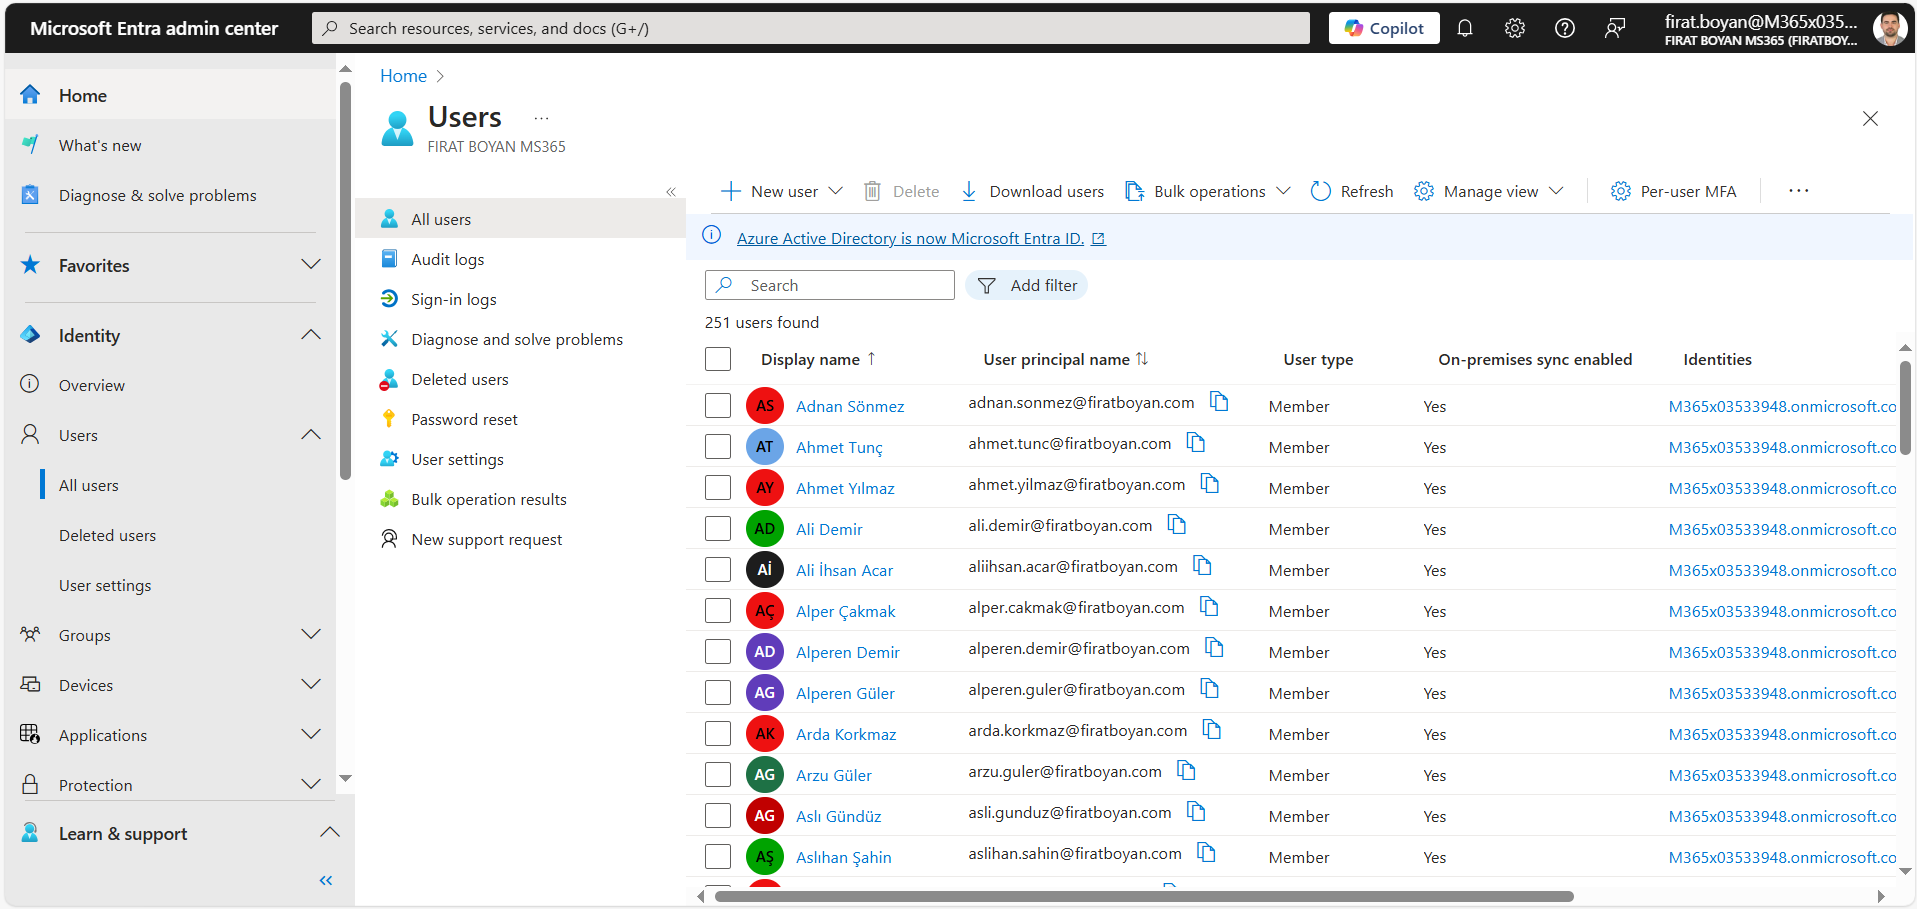Expand the Favorites section
Screen dimensions: 1917x909
[311, 265]
